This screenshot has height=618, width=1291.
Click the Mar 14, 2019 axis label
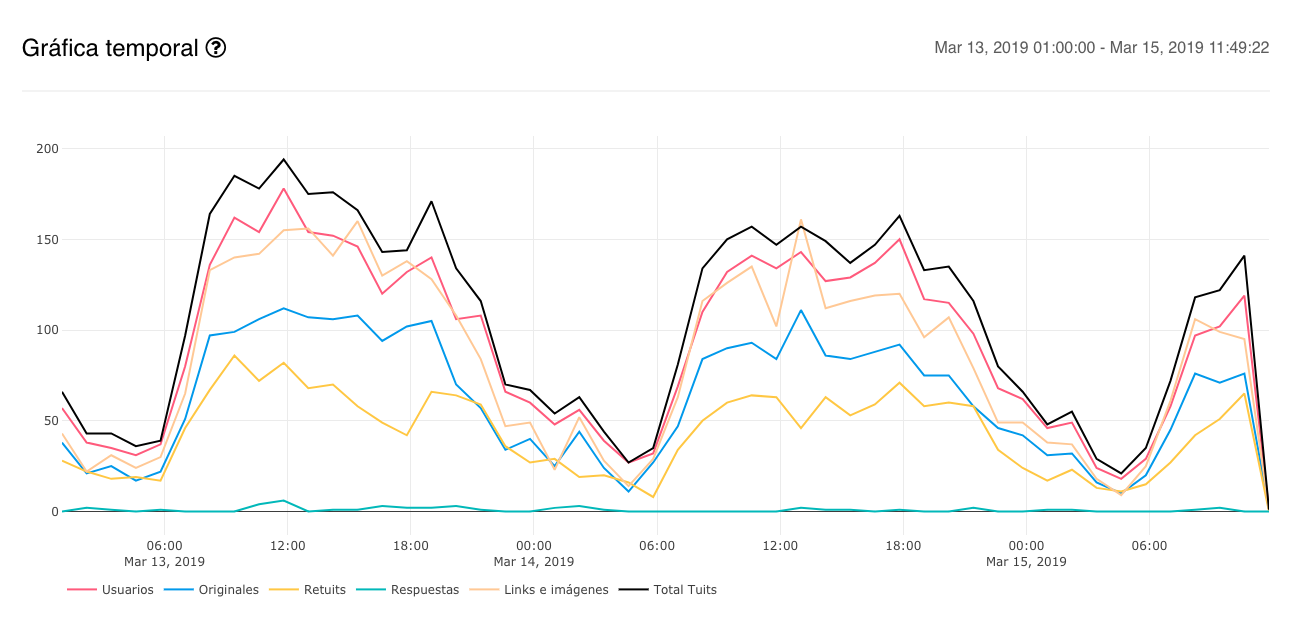pos(534,561)
